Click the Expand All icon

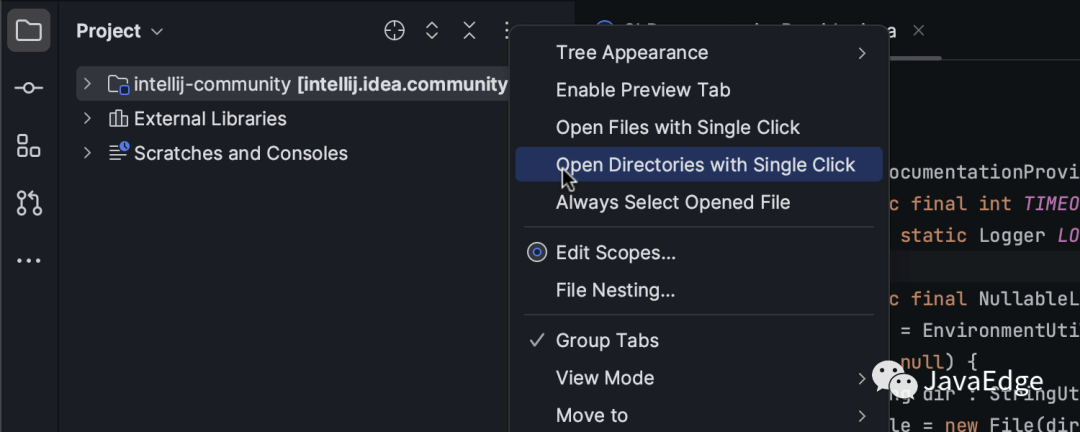pos(432,31)
